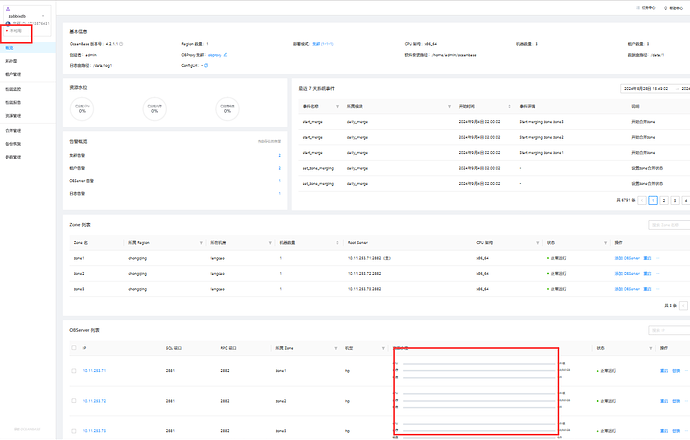Open the 任务中心 icon in the top bar
The image size is (690, 440).
pos(638,8)
